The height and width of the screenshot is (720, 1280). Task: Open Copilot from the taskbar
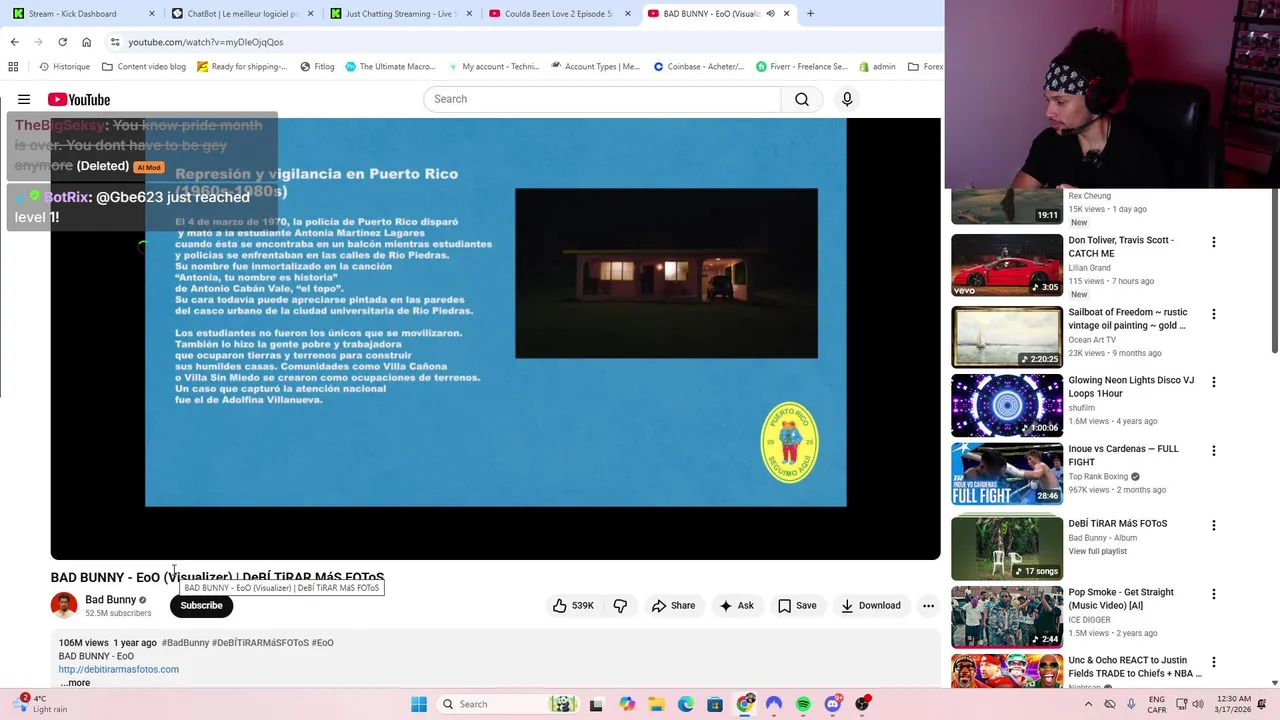[627, 704]
